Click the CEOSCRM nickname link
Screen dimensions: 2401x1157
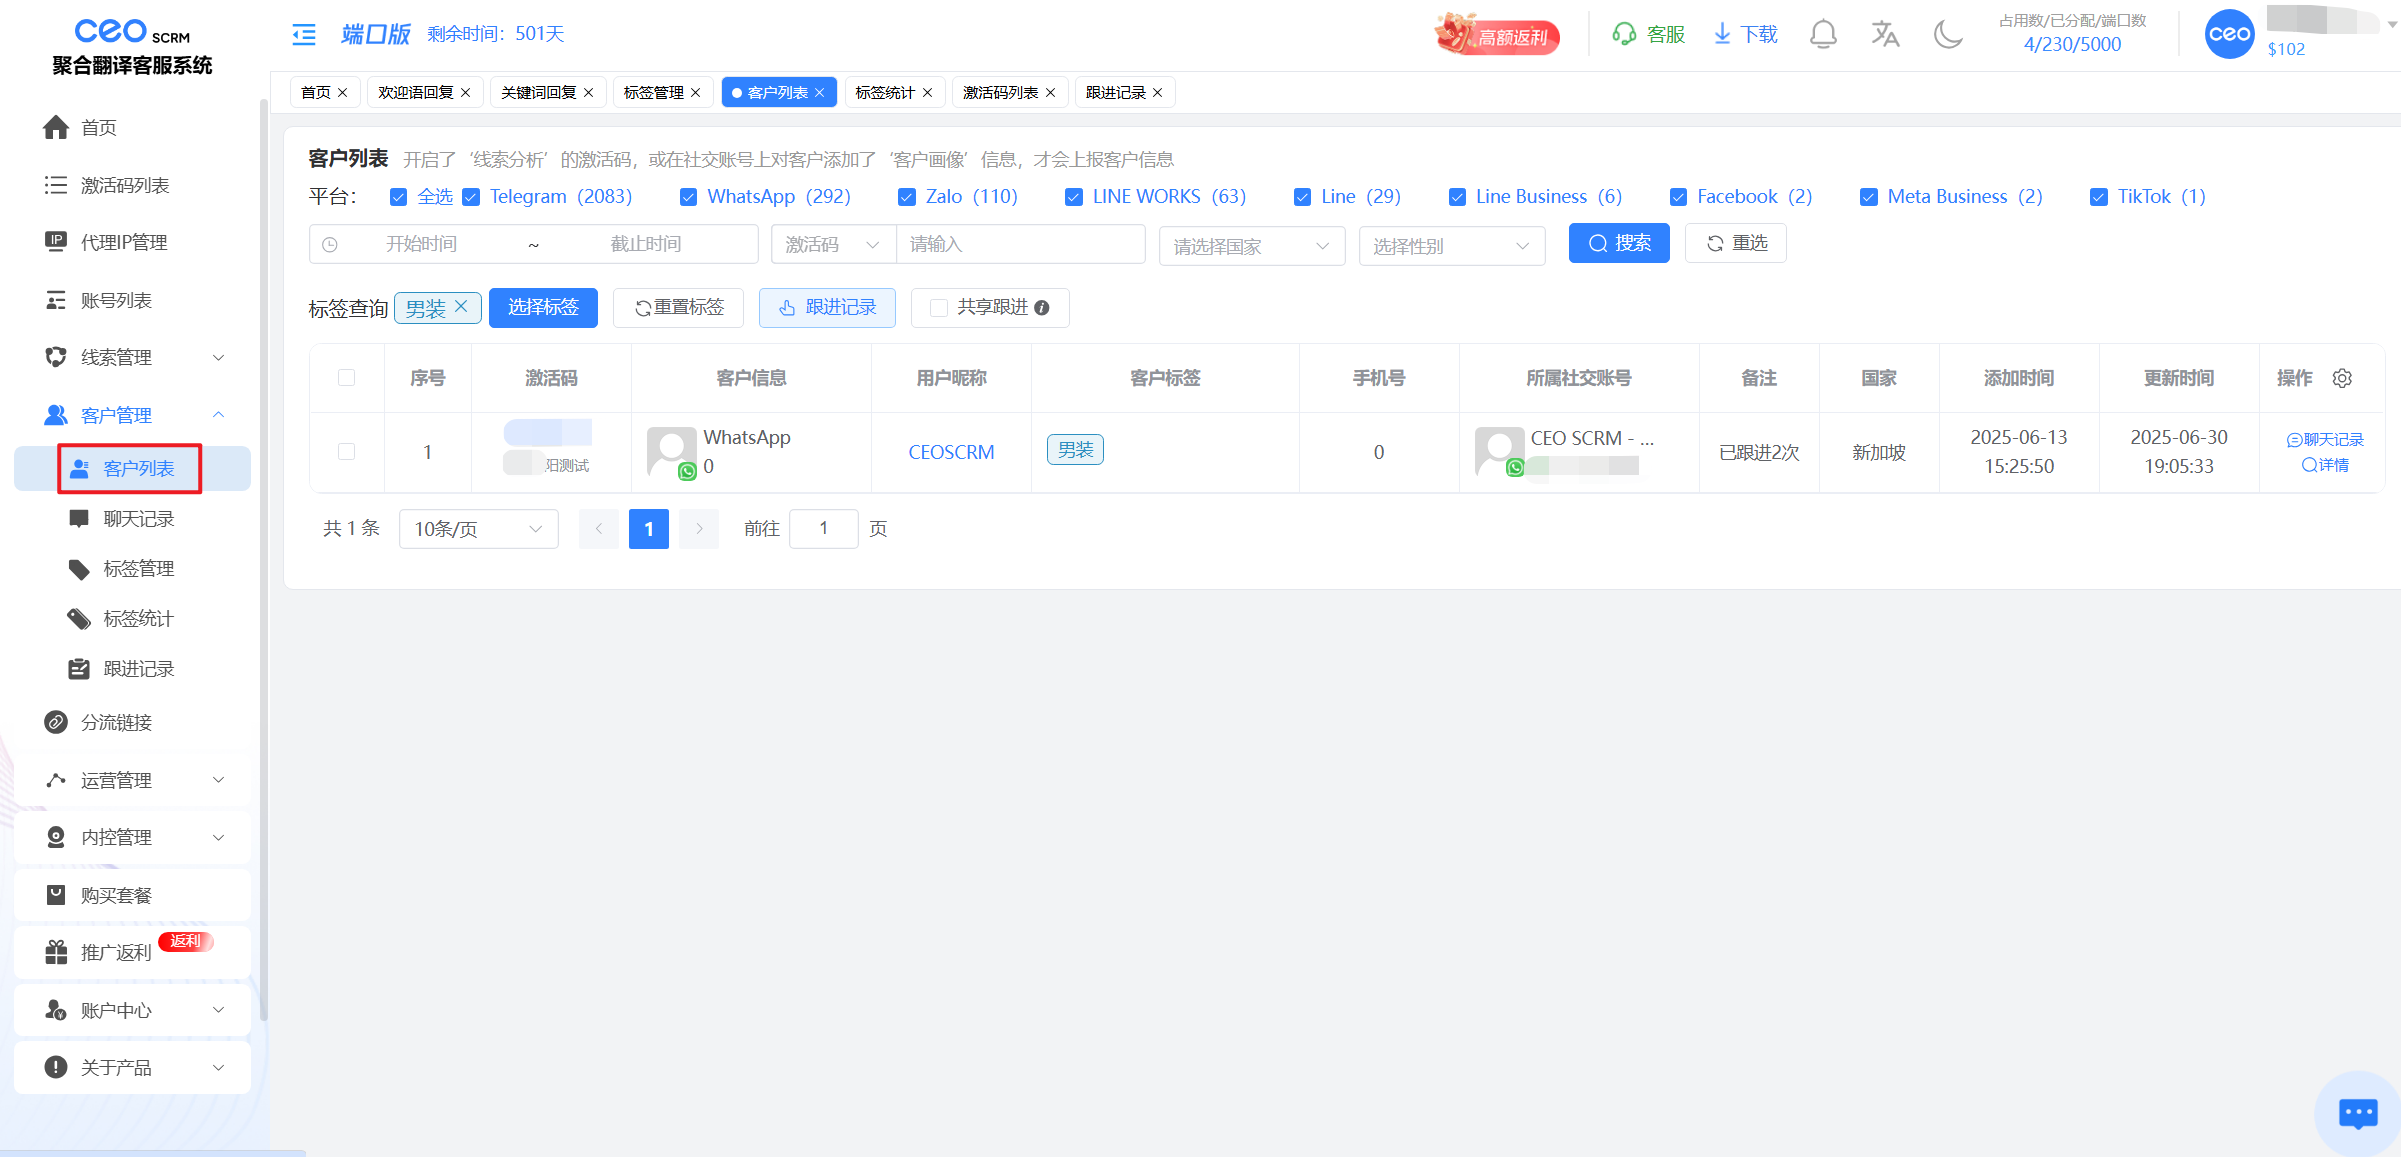point(951,452)
